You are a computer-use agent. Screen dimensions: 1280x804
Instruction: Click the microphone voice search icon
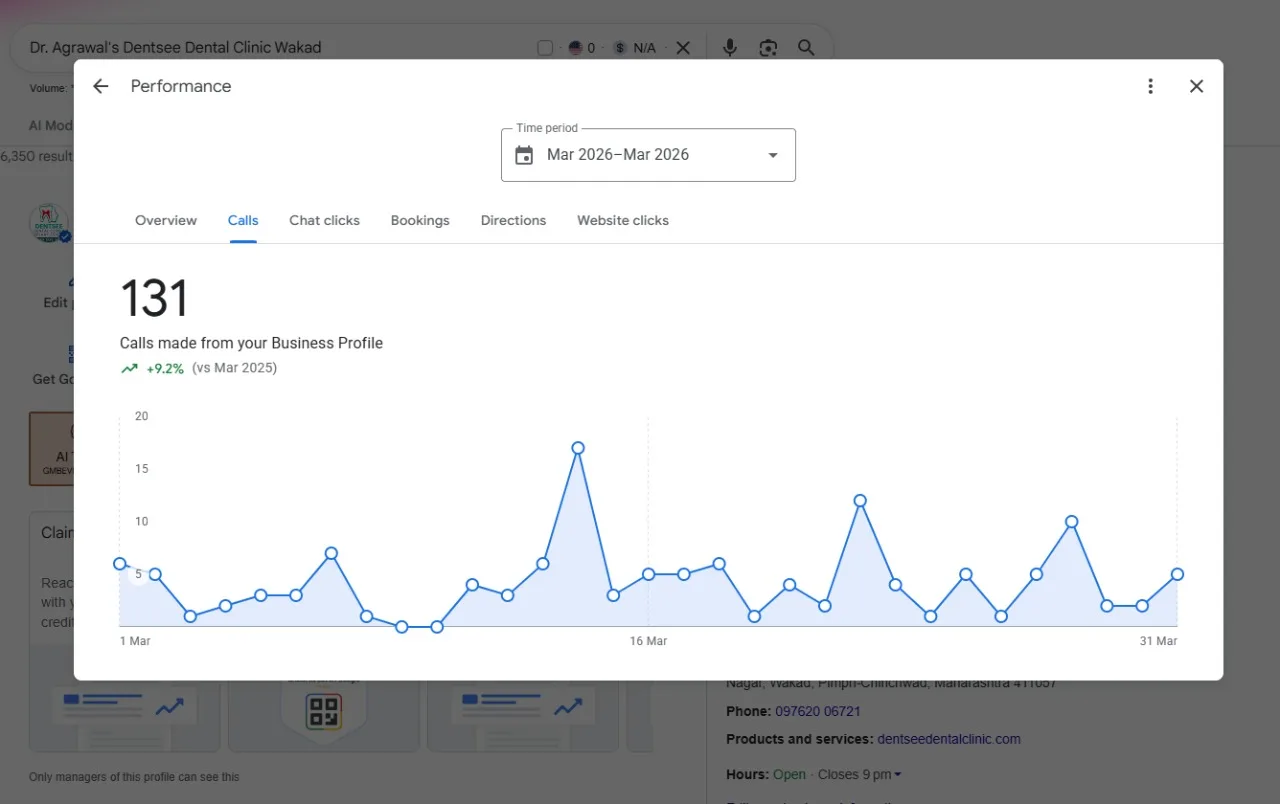click(730, 47)
